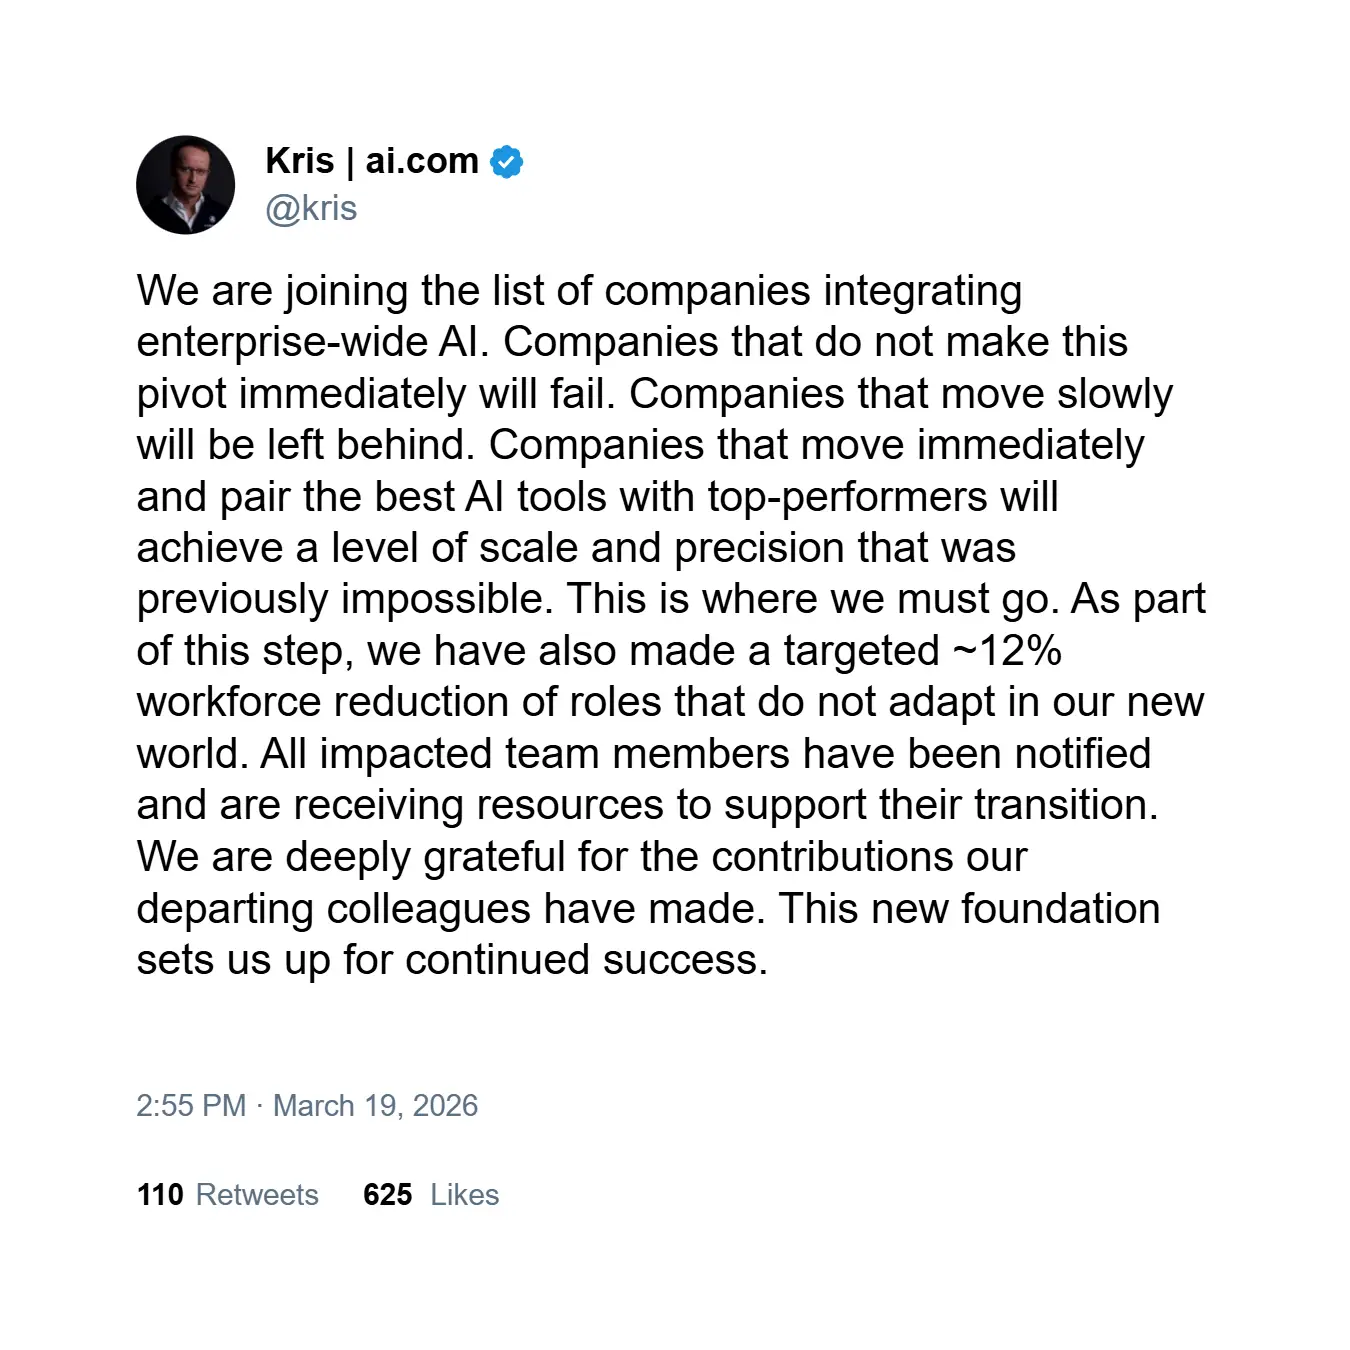Click the opening words "We are joining"
Viewport: 1350px width, 1350px height.
[272, 291]
